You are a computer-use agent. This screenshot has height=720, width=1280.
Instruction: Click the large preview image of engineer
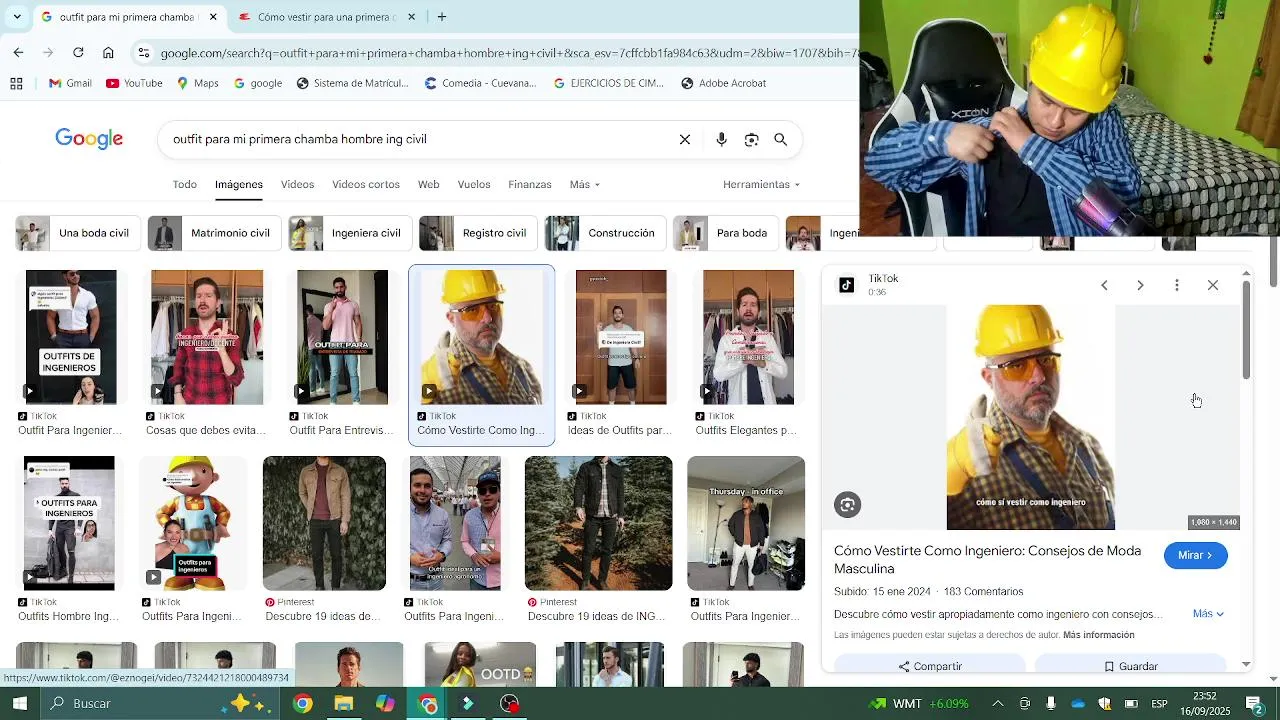[x=1030, y=417]
